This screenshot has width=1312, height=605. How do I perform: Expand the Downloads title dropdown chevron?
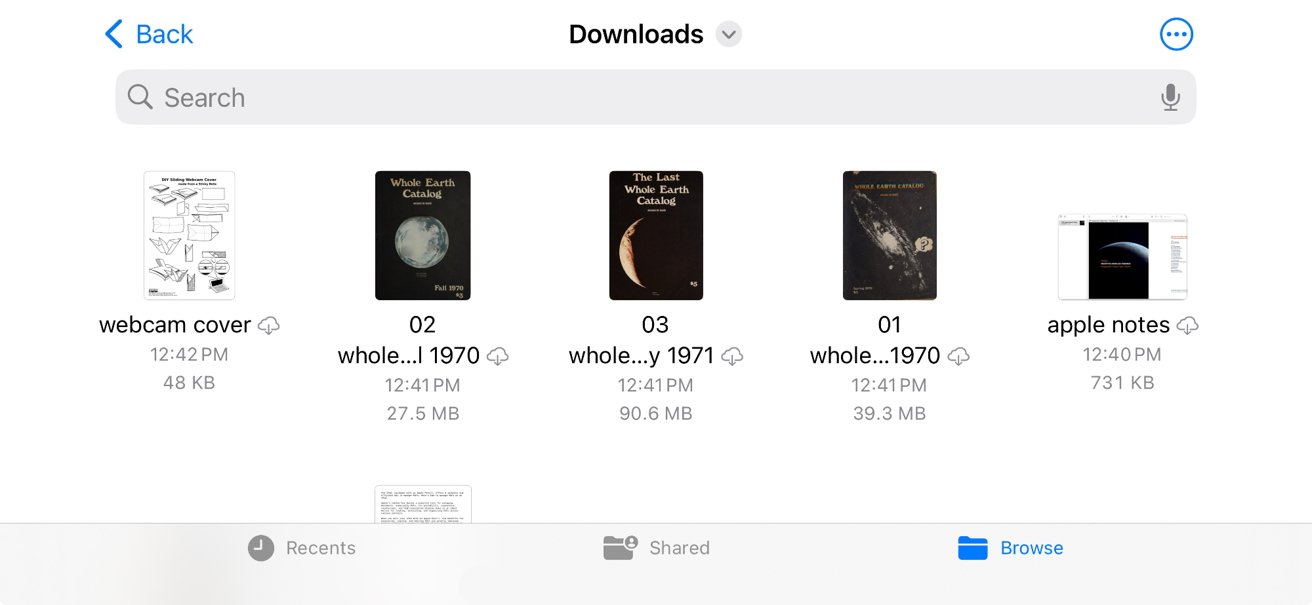(x=729, y=34)
